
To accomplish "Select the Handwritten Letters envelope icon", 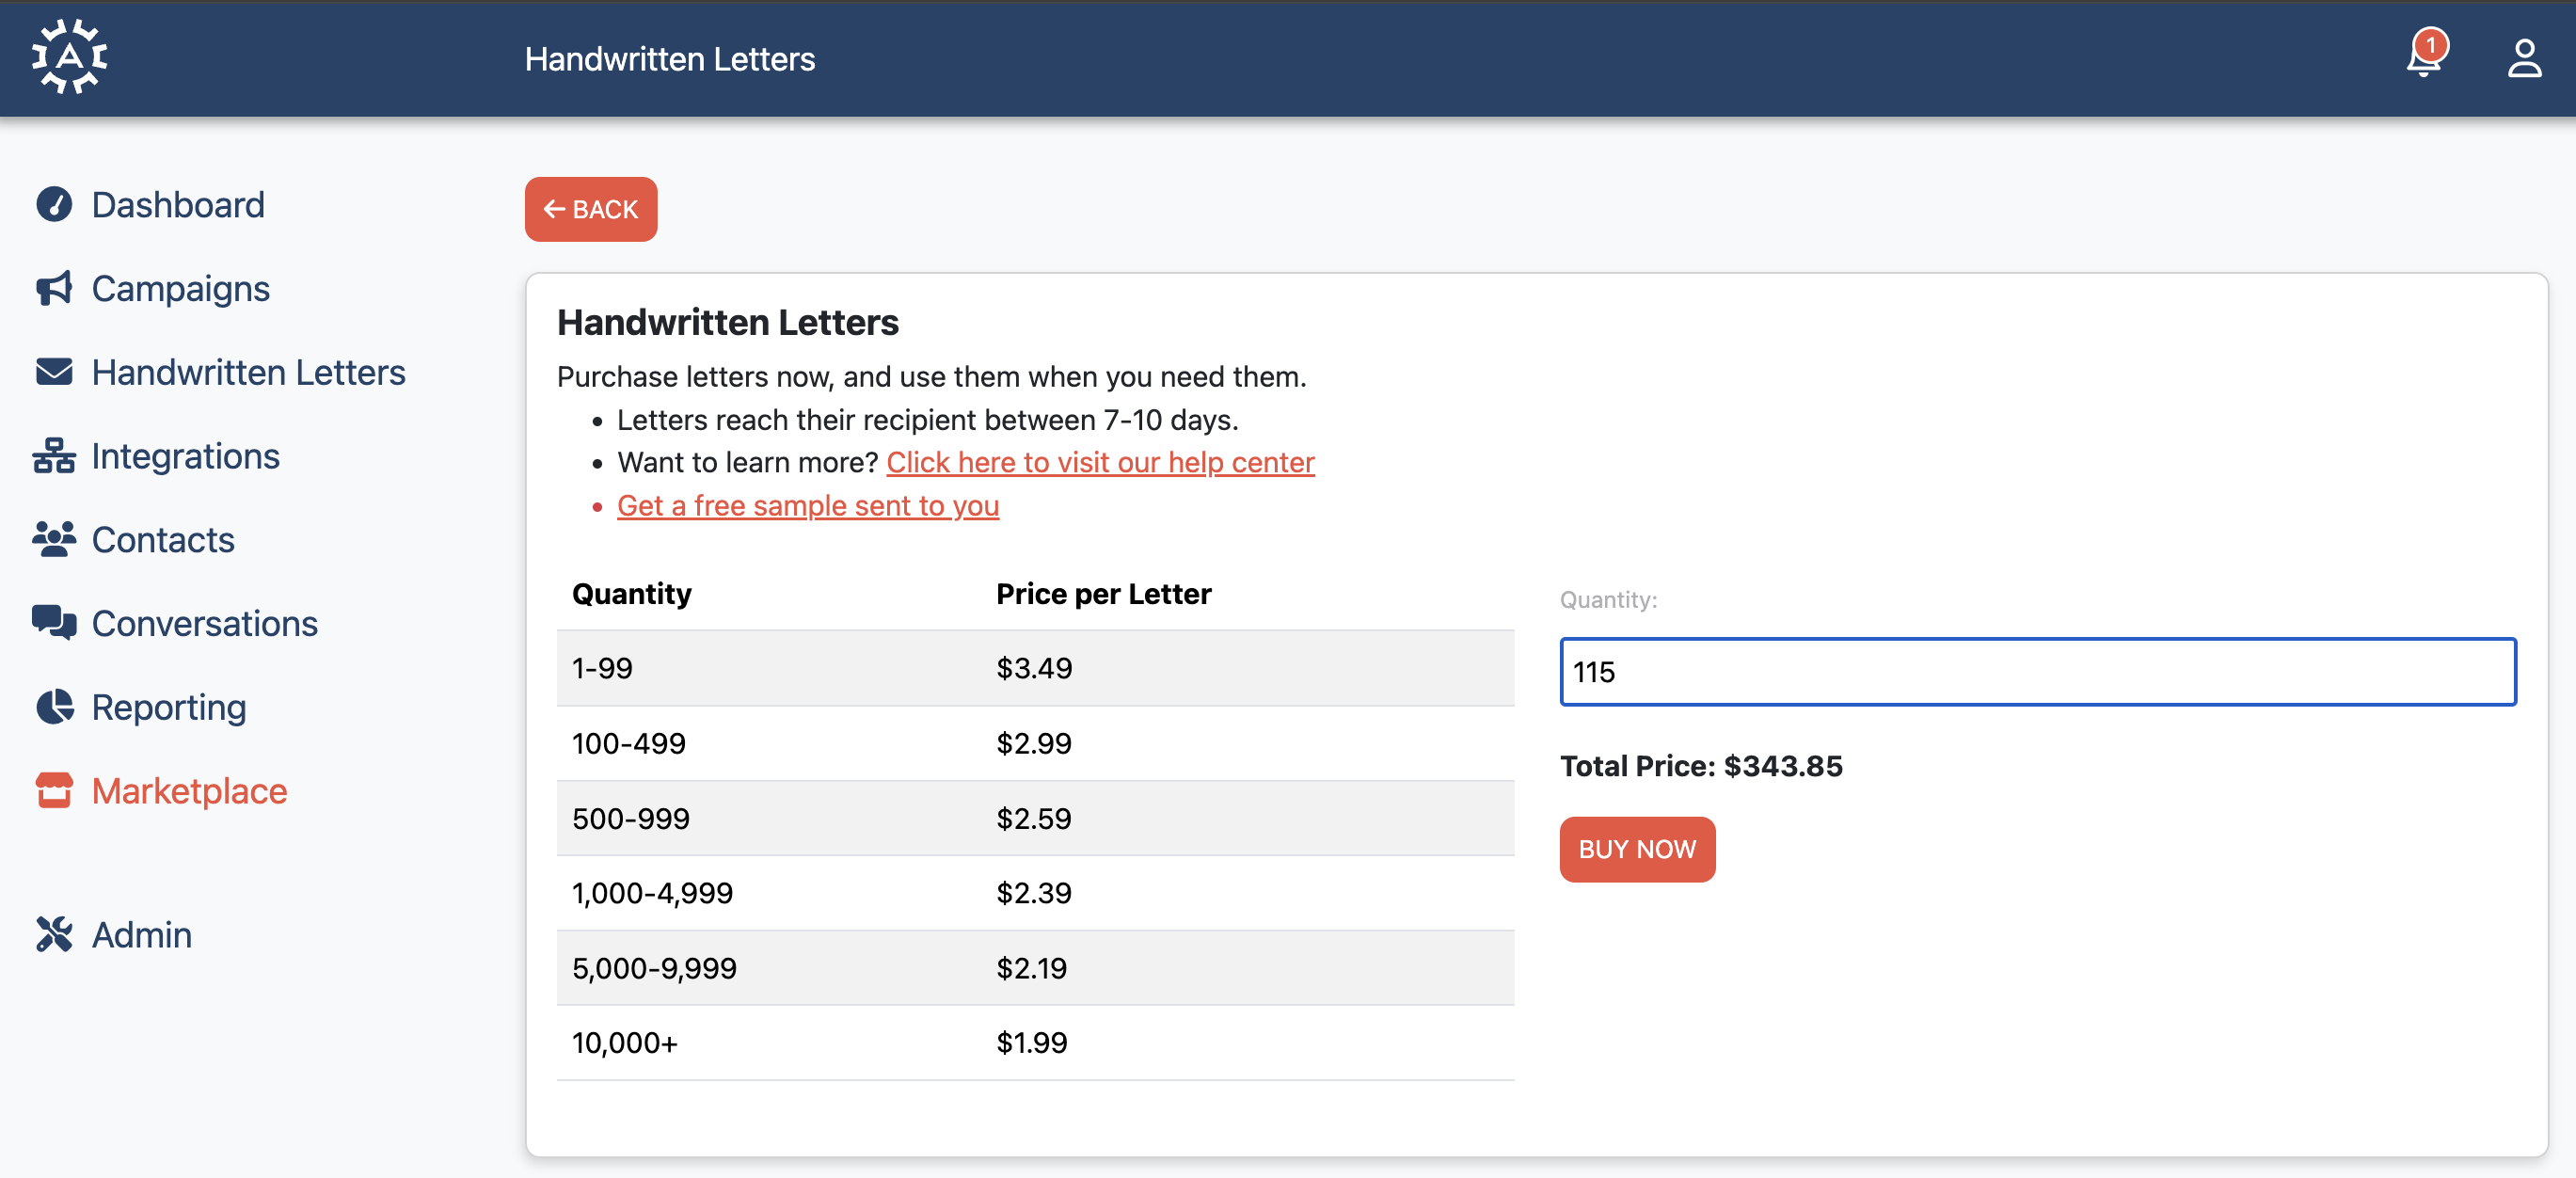I will pos(54,372).
